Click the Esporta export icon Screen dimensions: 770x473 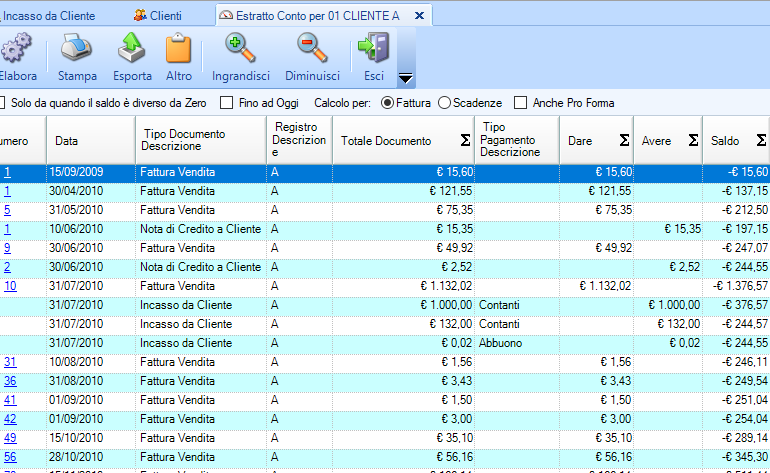[132, 48]
